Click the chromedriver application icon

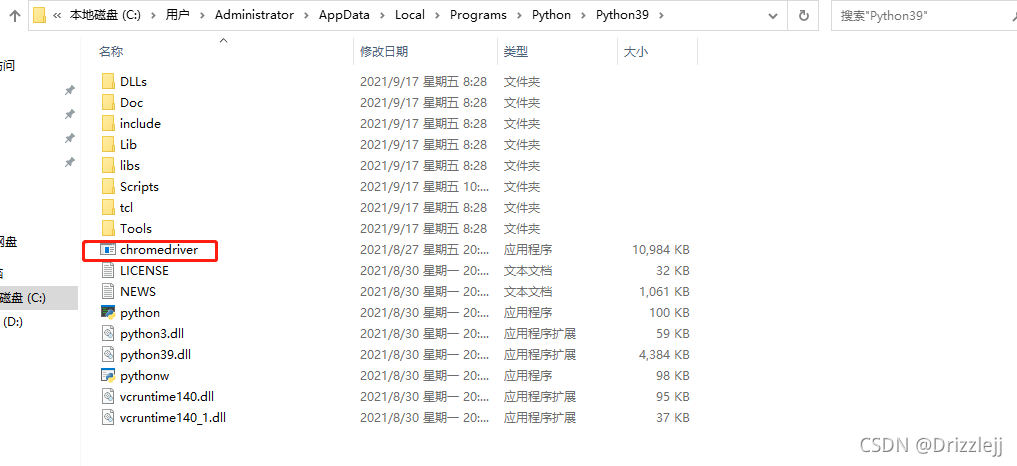[108, 249]
